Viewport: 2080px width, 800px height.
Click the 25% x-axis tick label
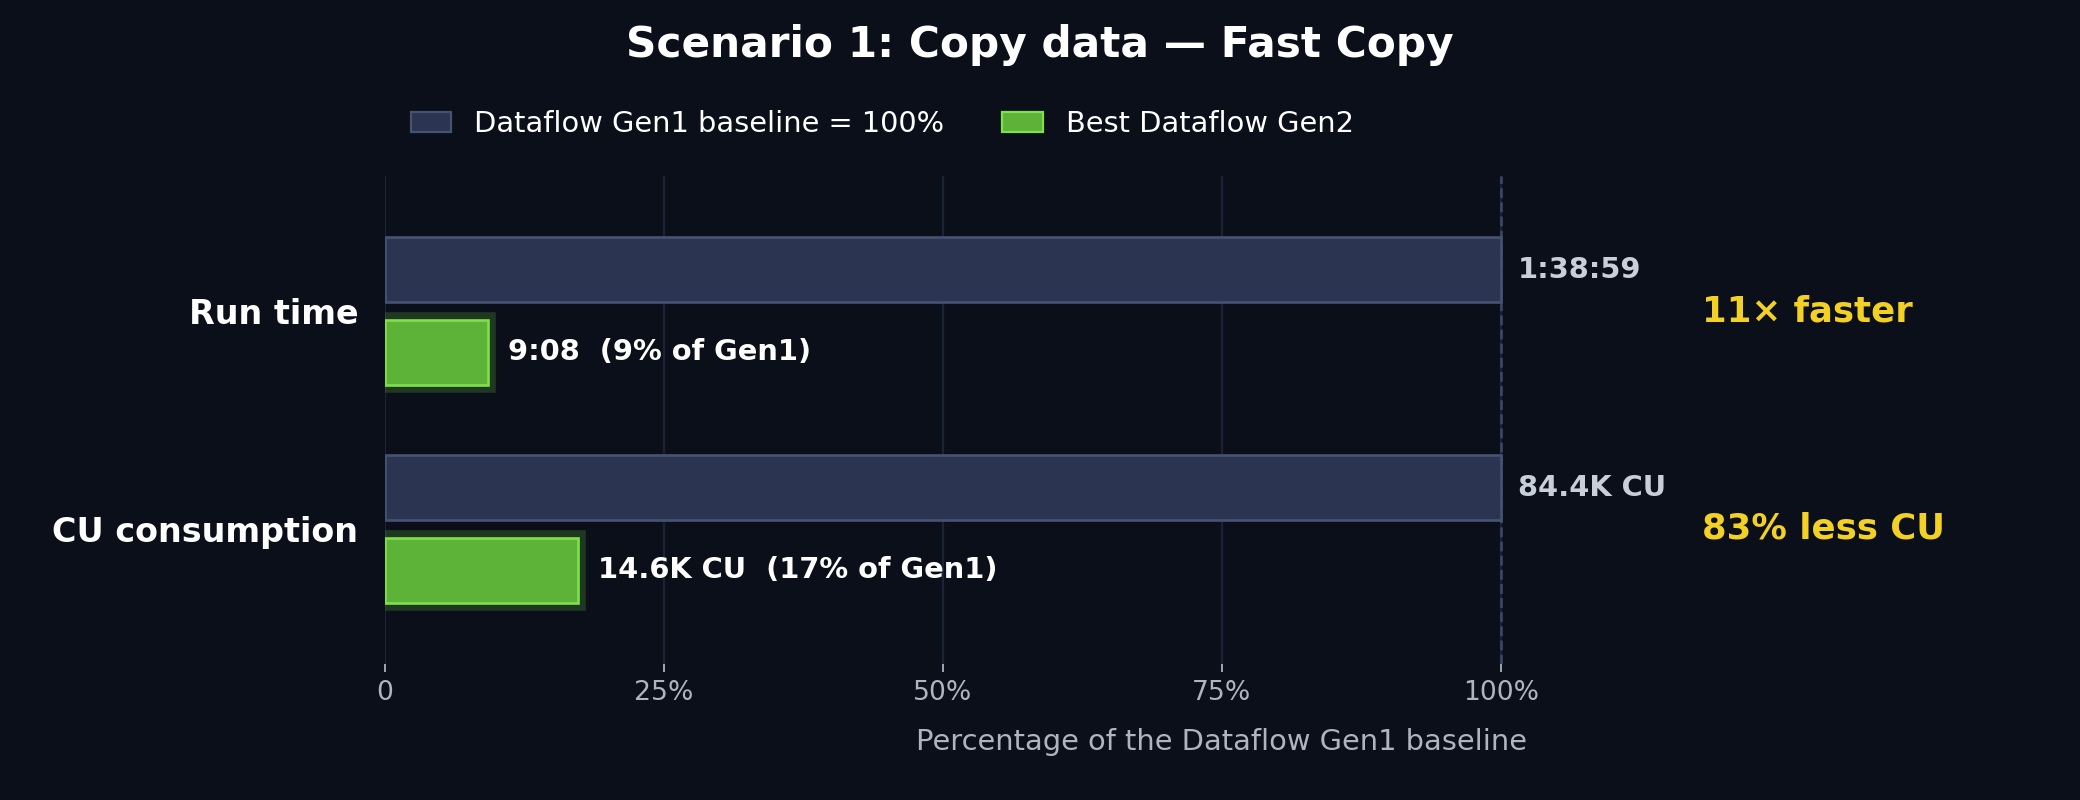pyautogui.click(x=664, y=691)
